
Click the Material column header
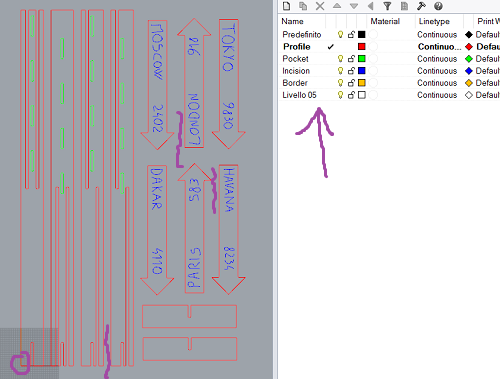pos(385,21)
